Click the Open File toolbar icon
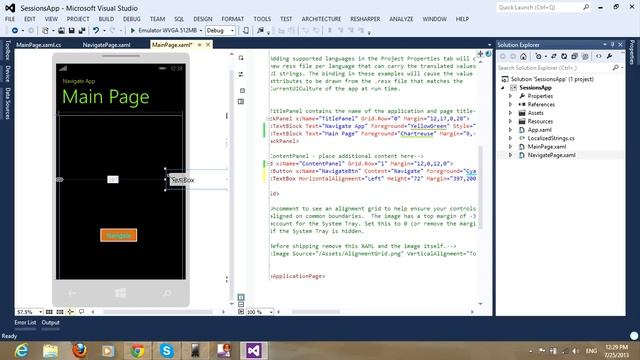Image resolution: width=640 pixels, height=360 pixels. tap(61, 31)
